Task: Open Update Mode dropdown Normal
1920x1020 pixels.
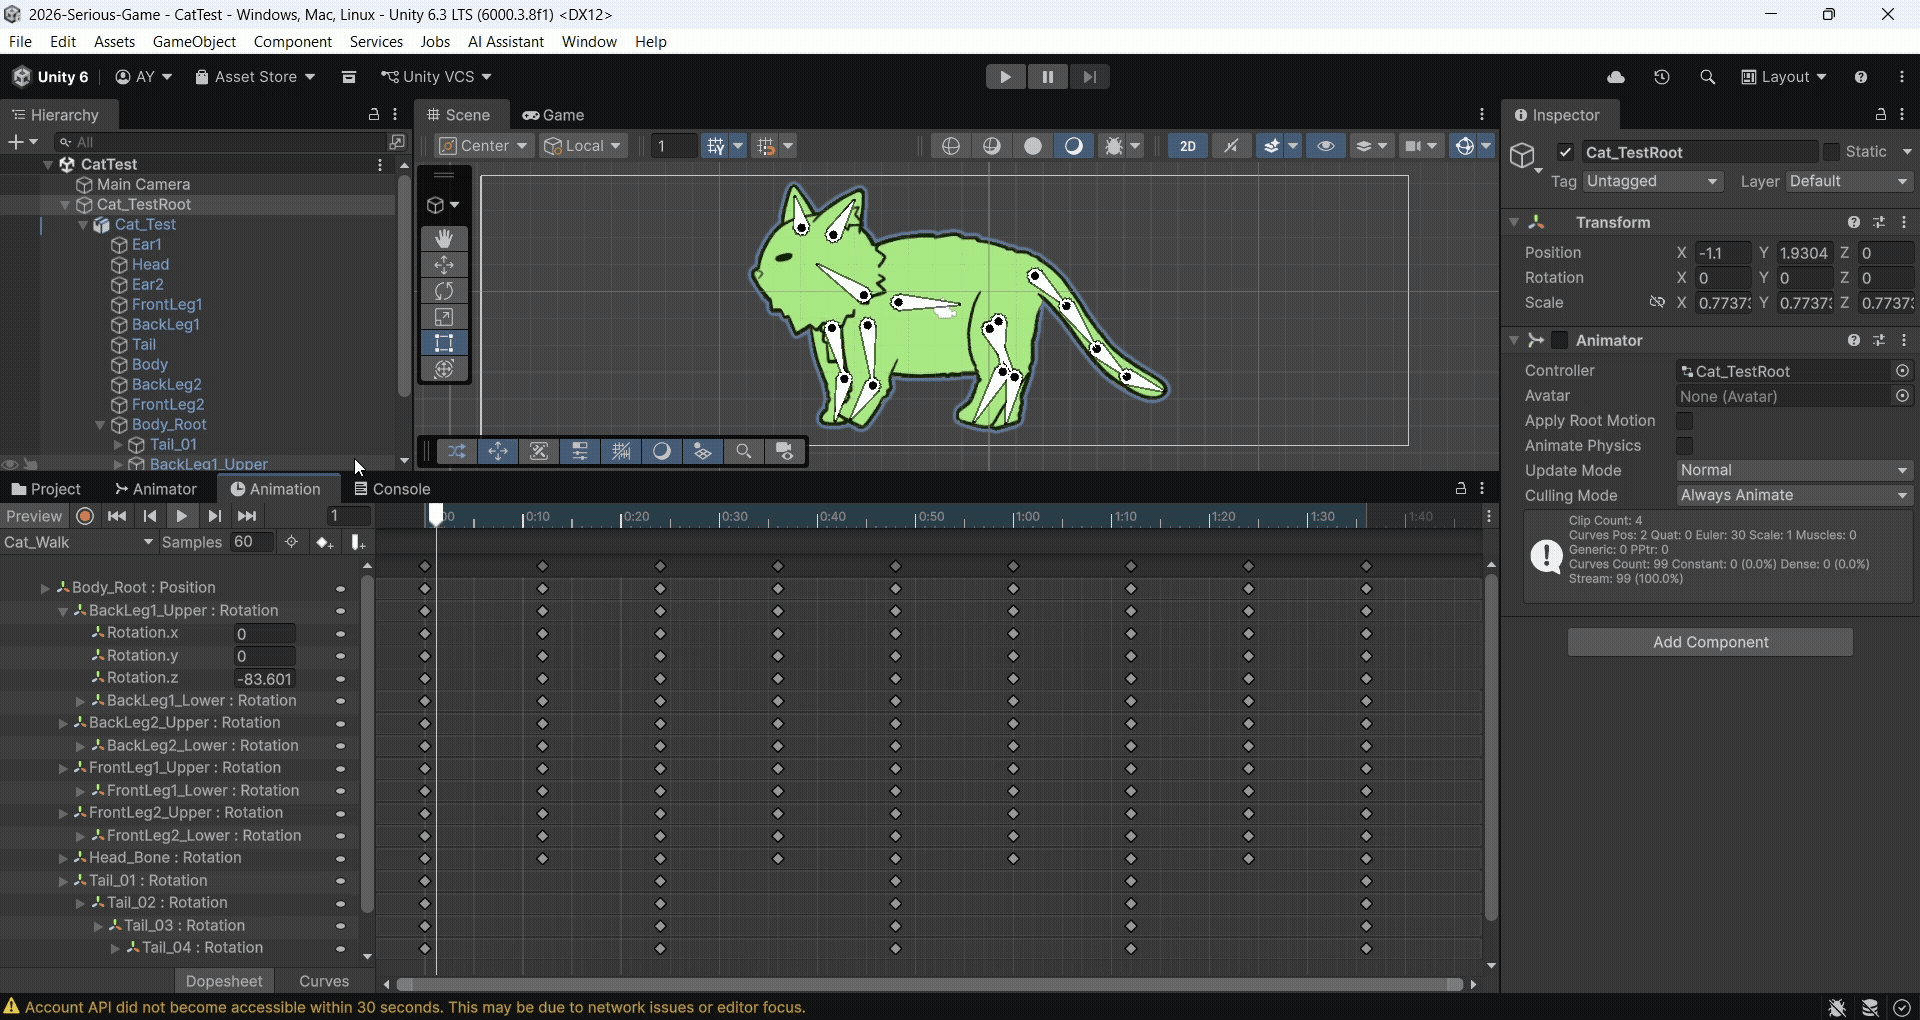Action: point(1795,470)
